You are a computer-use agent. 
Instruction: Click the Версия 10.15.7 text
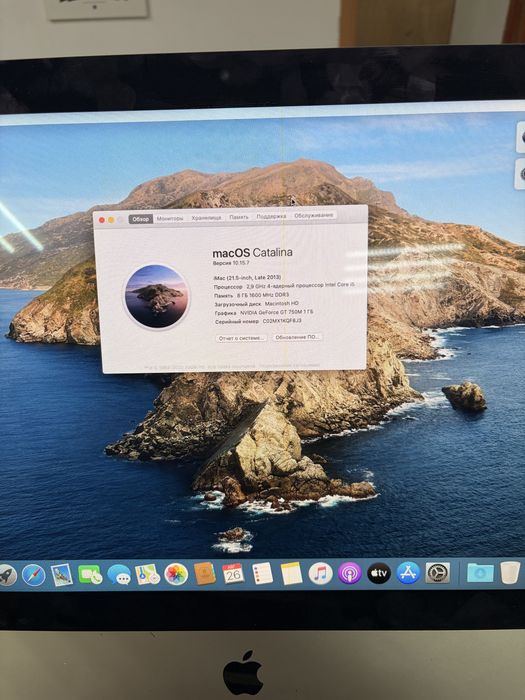pyautogui.click(x=231, y=263)
